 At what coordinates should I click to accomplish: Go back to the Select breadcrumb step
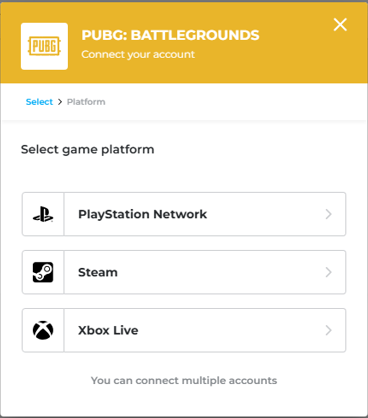click(39, 102)
